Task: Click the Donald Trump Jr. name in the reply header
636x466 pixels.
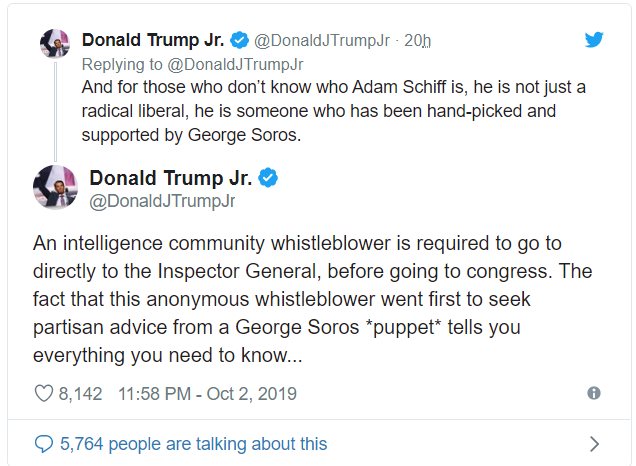Action: (153, 41)
